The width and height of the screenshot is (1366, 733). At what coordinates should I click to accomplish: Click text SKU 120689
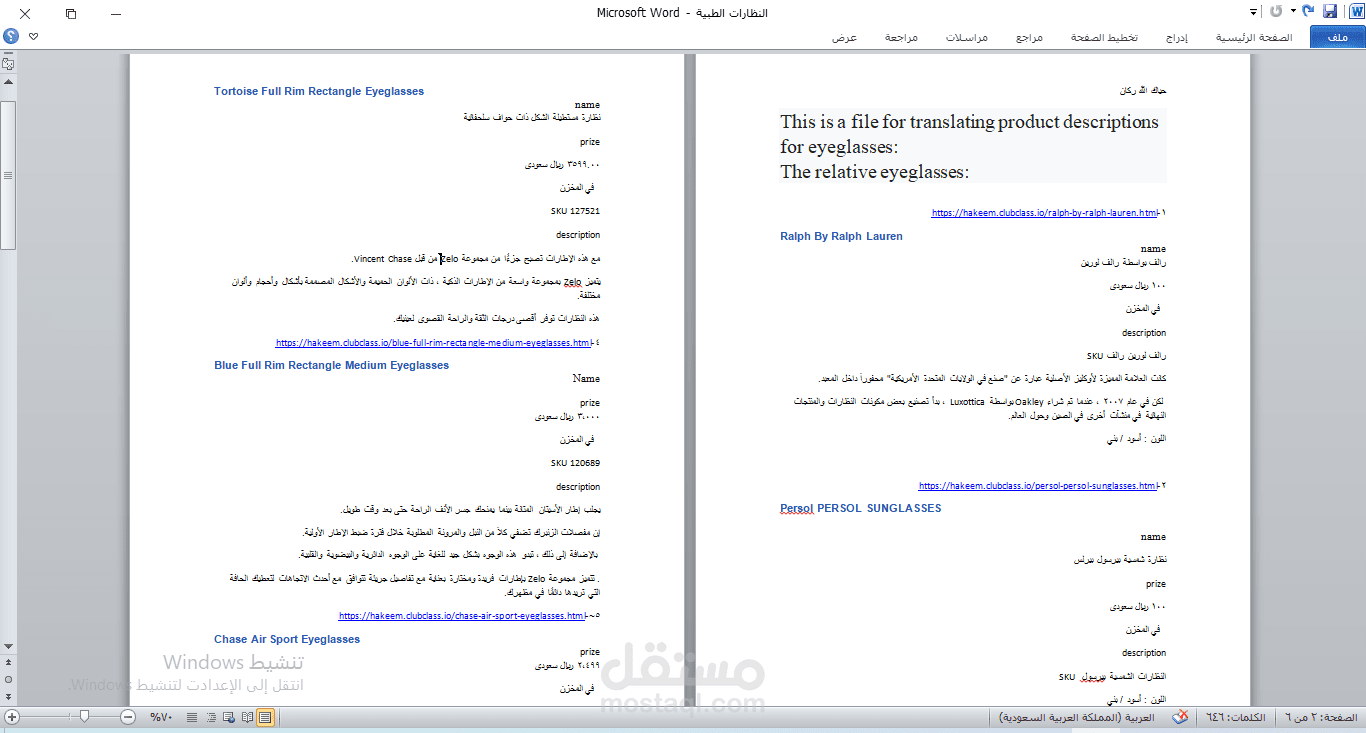click(x=575, y=463)
